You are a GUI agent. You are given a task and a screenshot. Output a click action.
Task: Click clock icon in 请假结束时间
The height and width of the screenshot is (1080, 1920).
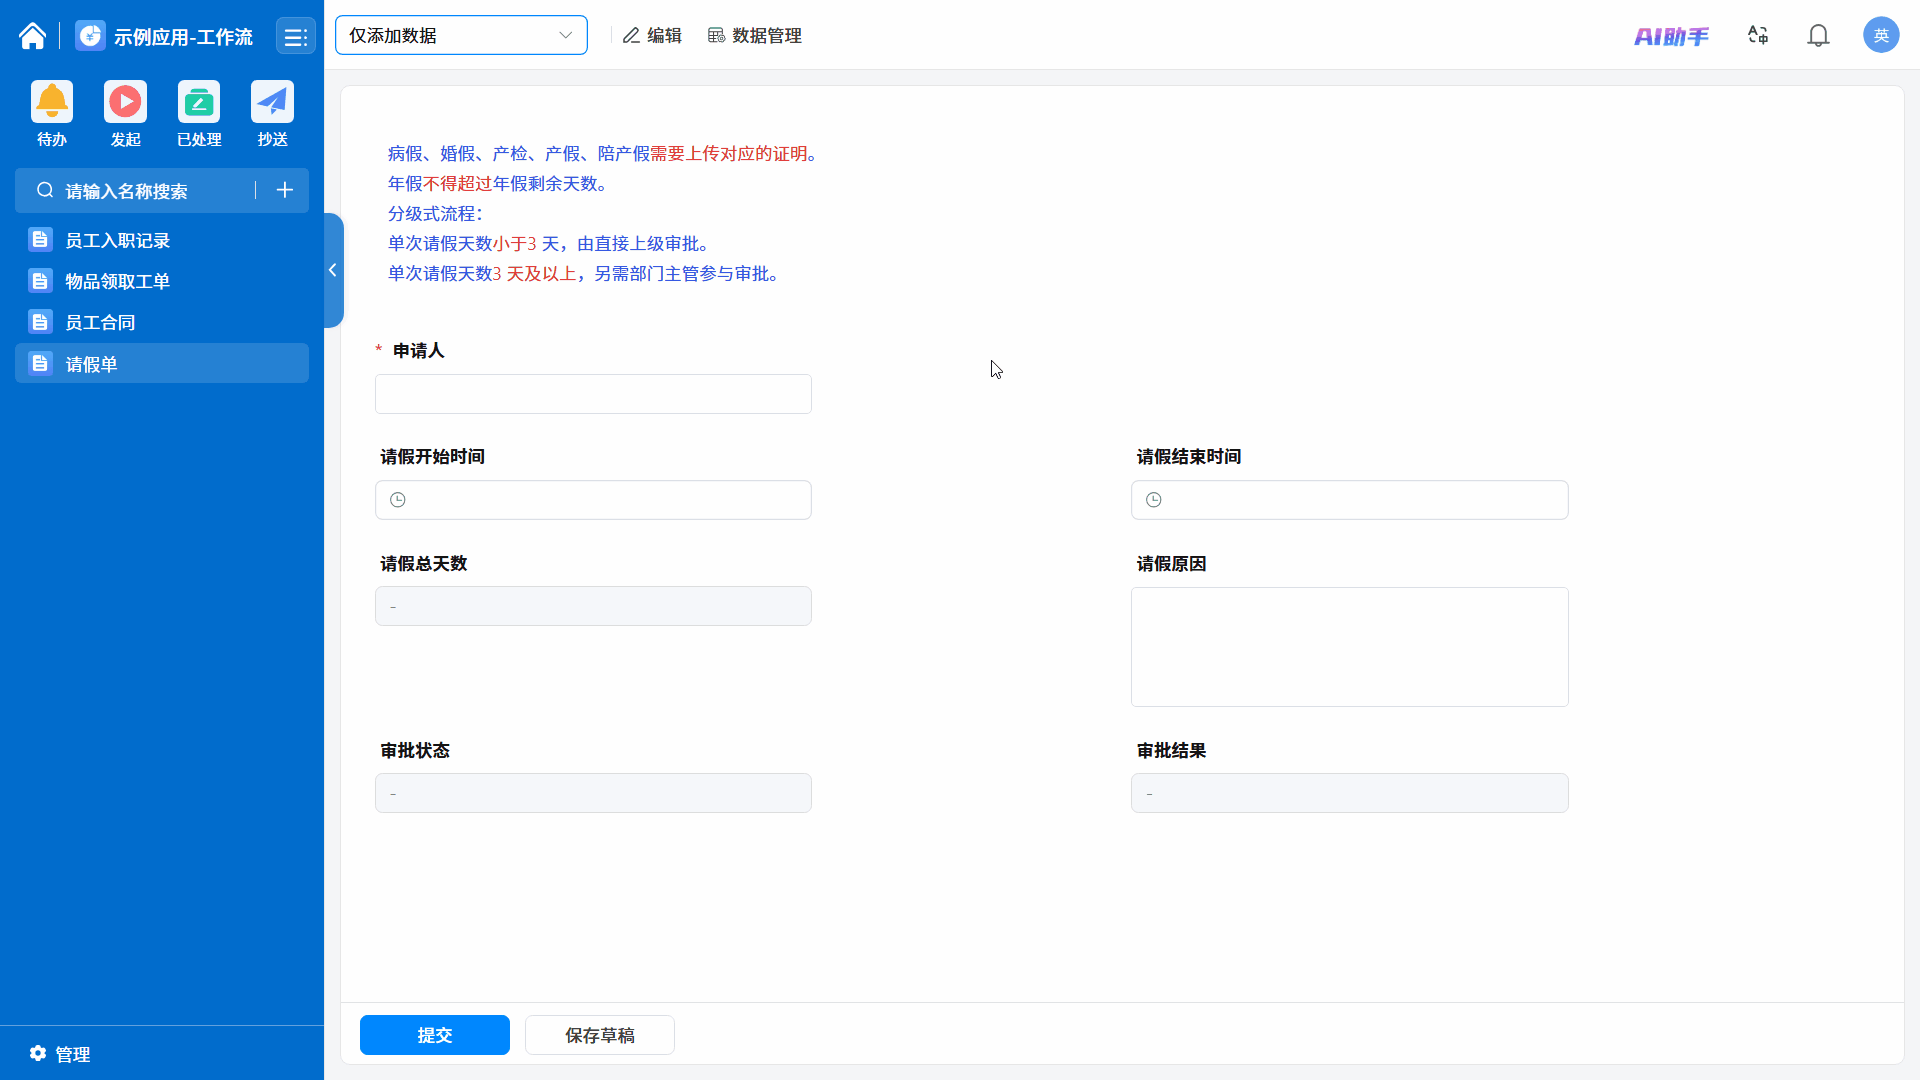pos(1154,500)
